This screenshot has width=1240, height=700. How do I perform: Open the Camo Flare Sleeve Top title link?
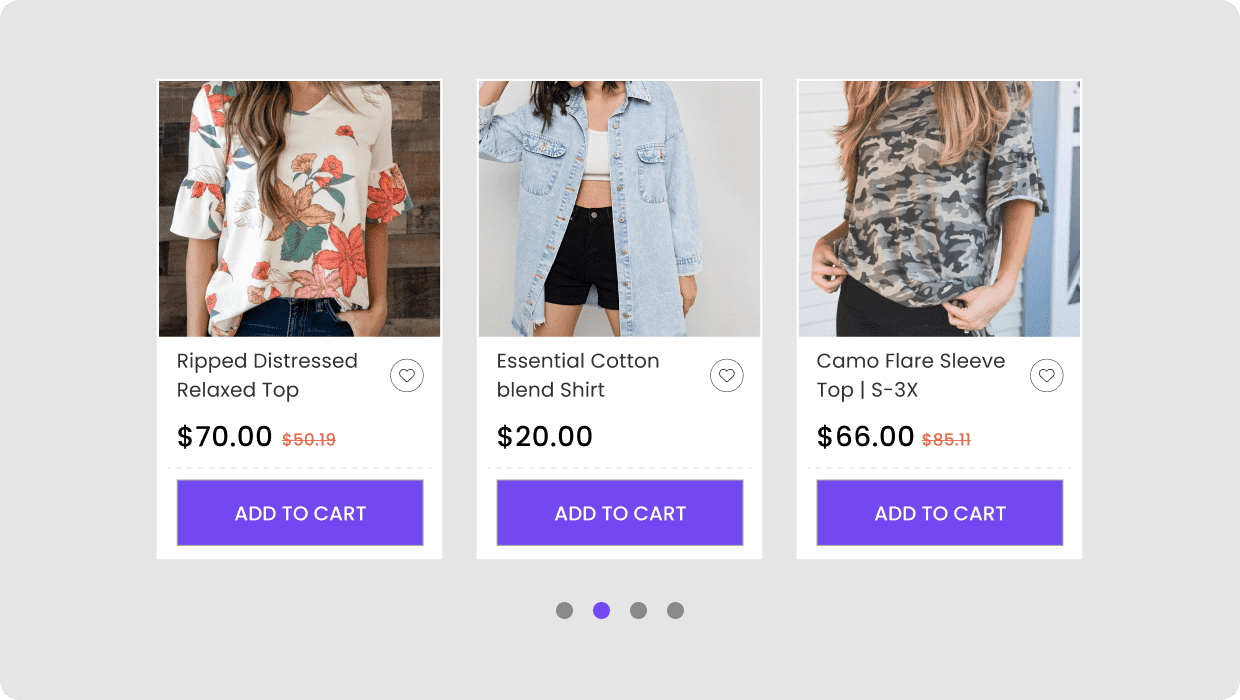pos(910,375)
